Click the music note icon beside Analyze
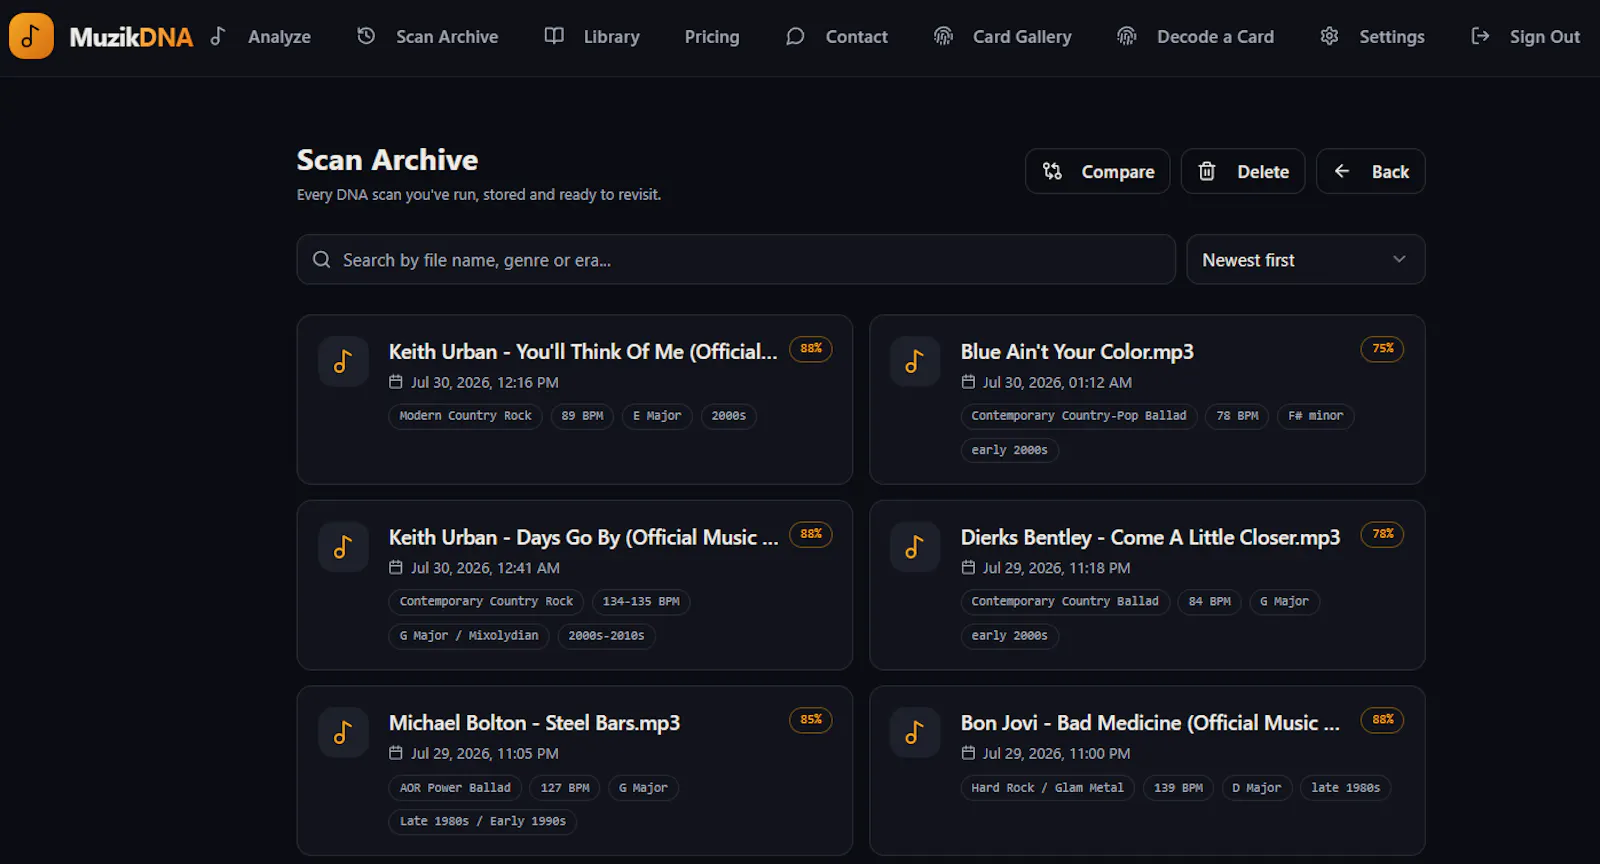 pyautogui.click(x=218, y=36)
